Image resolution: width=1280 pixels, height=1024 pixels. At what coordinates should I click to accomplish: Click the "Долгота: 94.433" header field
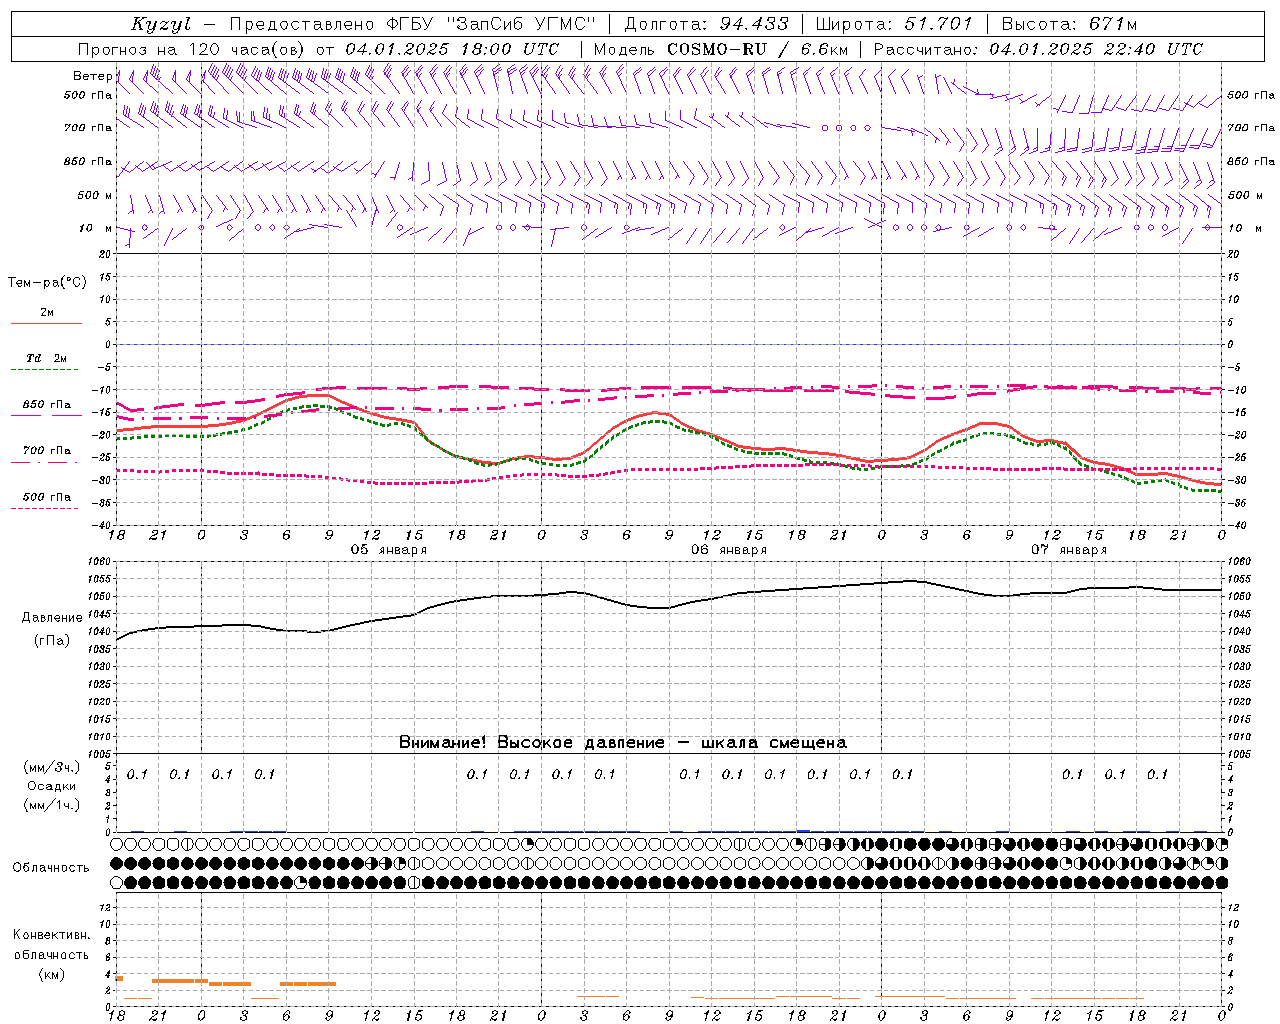[707, 24]
